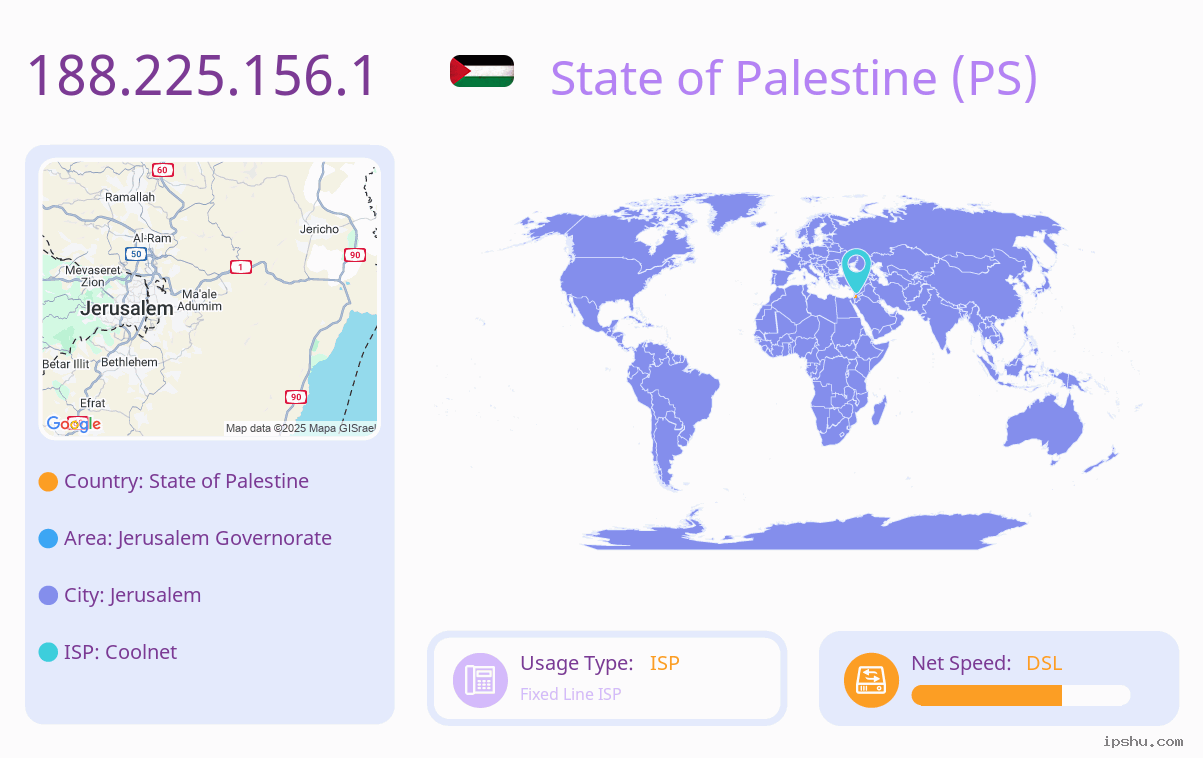Click the ISP: Coolnet text

pyautogui.click(x=120, y=652)
